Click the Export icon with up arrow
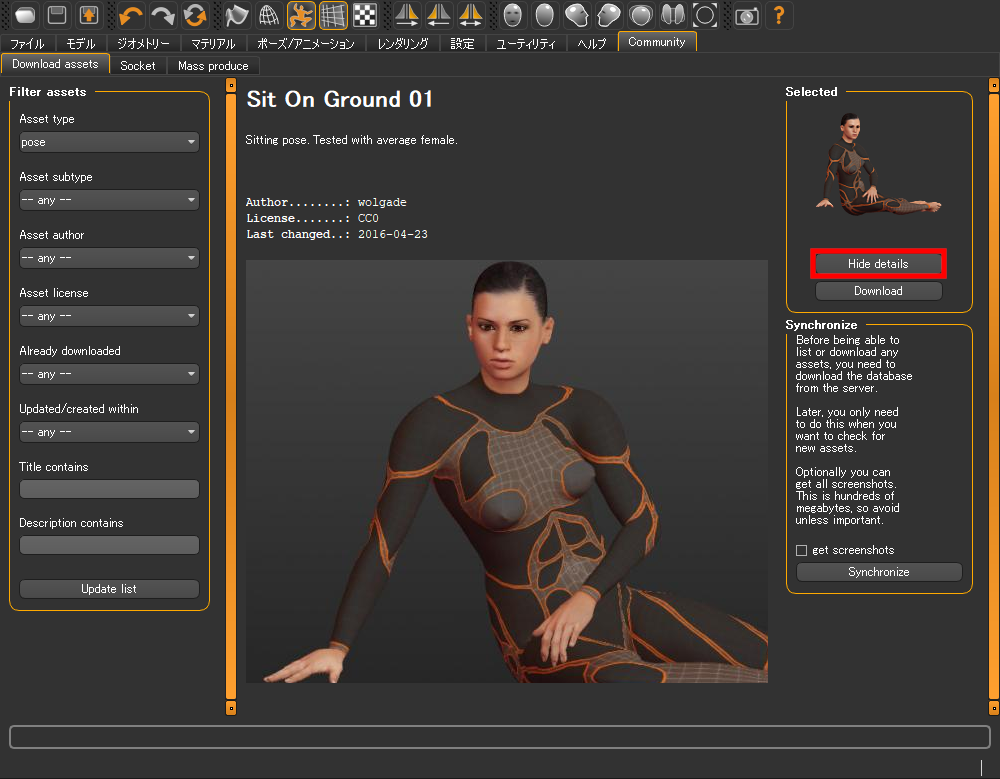The height and width of the screenshot is (779, 1000). point(89,15)
